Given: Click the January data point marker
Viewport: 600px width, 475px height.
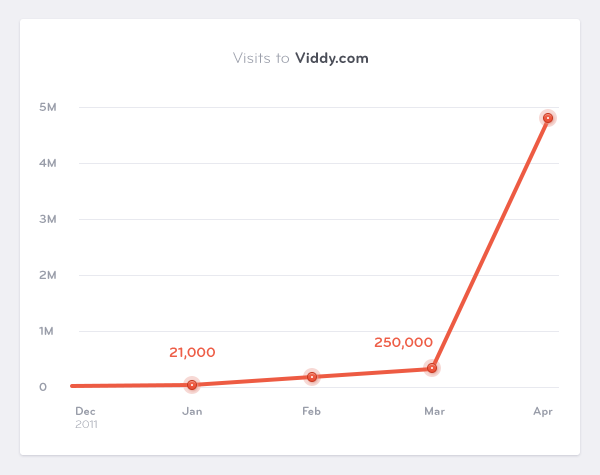Looking at the screenshot, I should point(192,385).
